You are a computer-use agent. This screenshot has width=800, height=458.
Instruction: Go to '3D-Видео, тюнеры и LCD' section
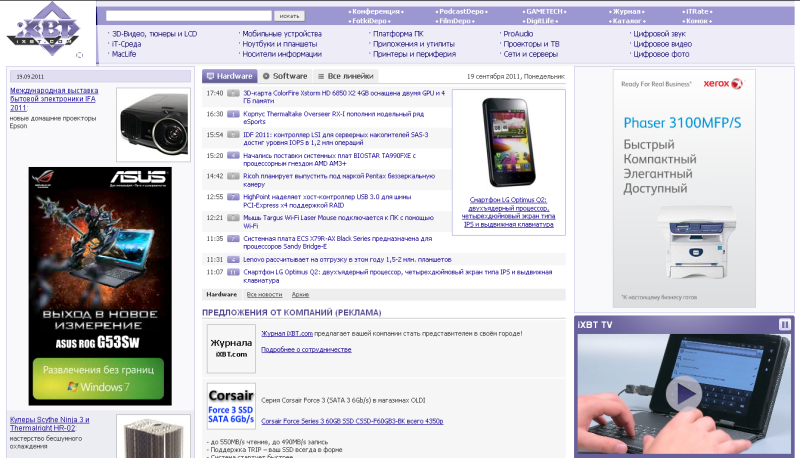point(154,34)
